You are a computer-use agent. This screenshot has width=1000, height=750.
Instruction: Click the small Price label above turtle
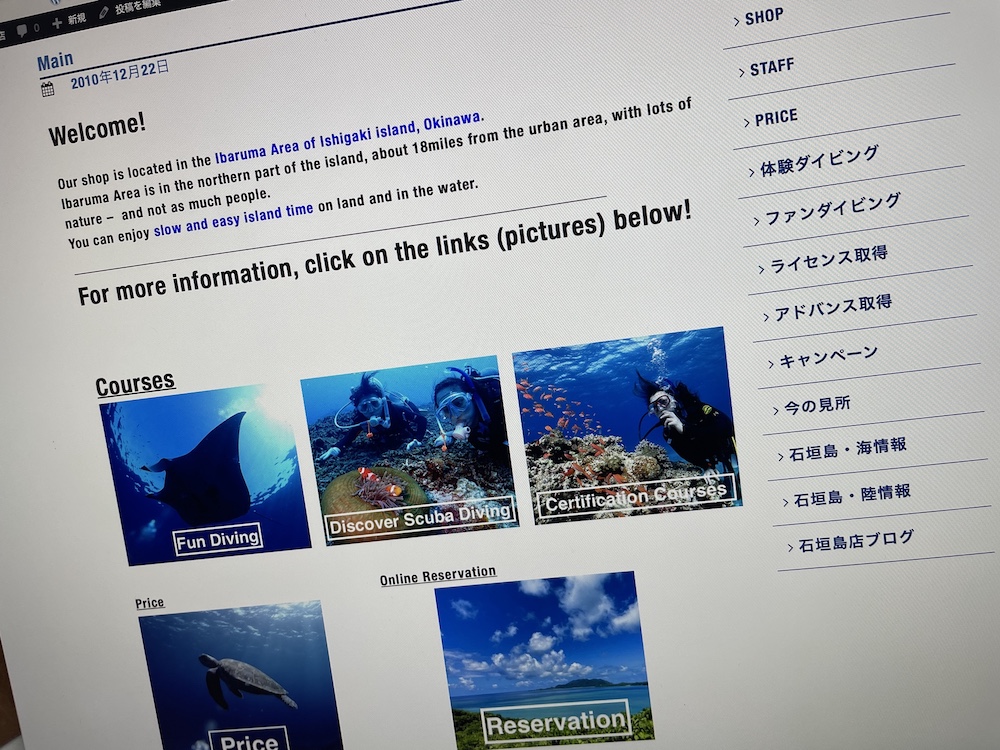[x=150, y=603]
